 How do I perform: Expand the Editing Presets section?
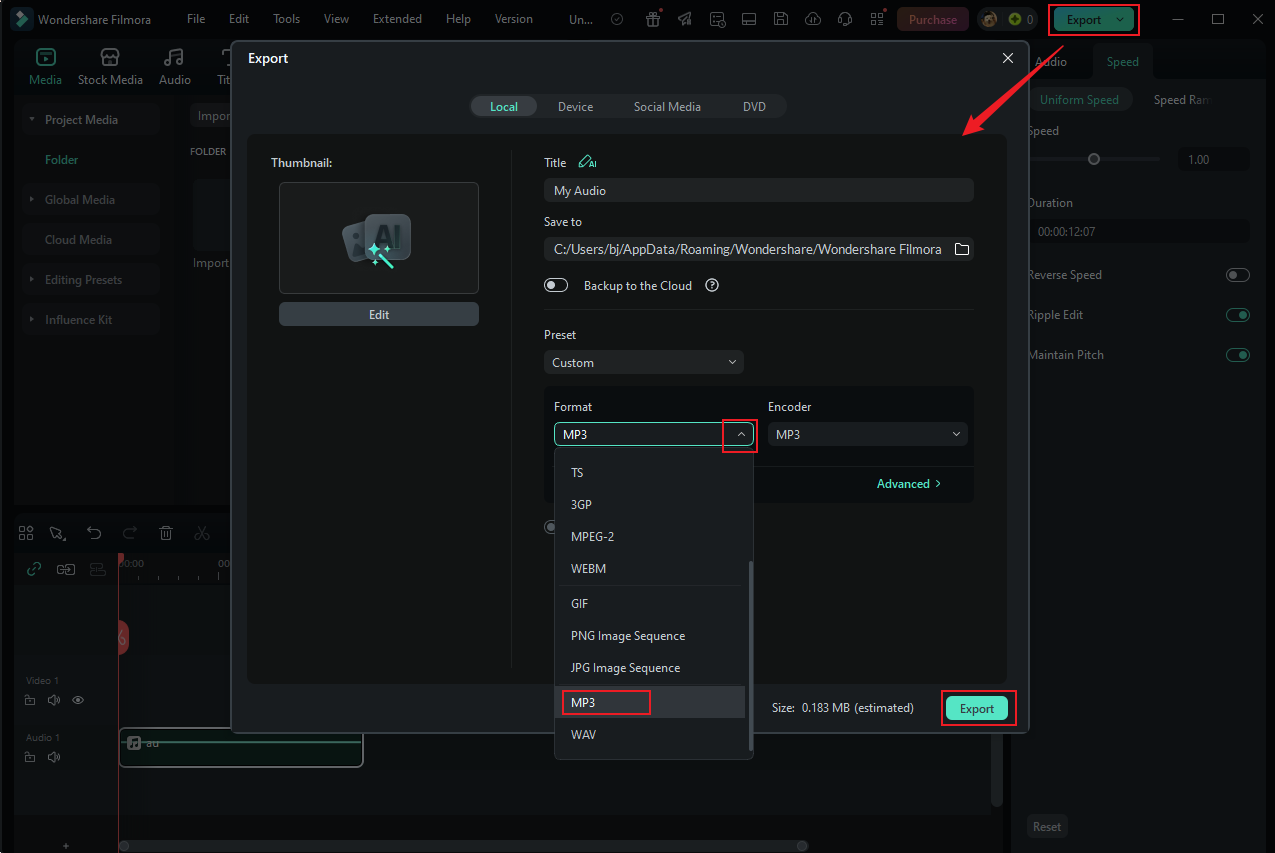pyautogui.click(x=33, y=280)
